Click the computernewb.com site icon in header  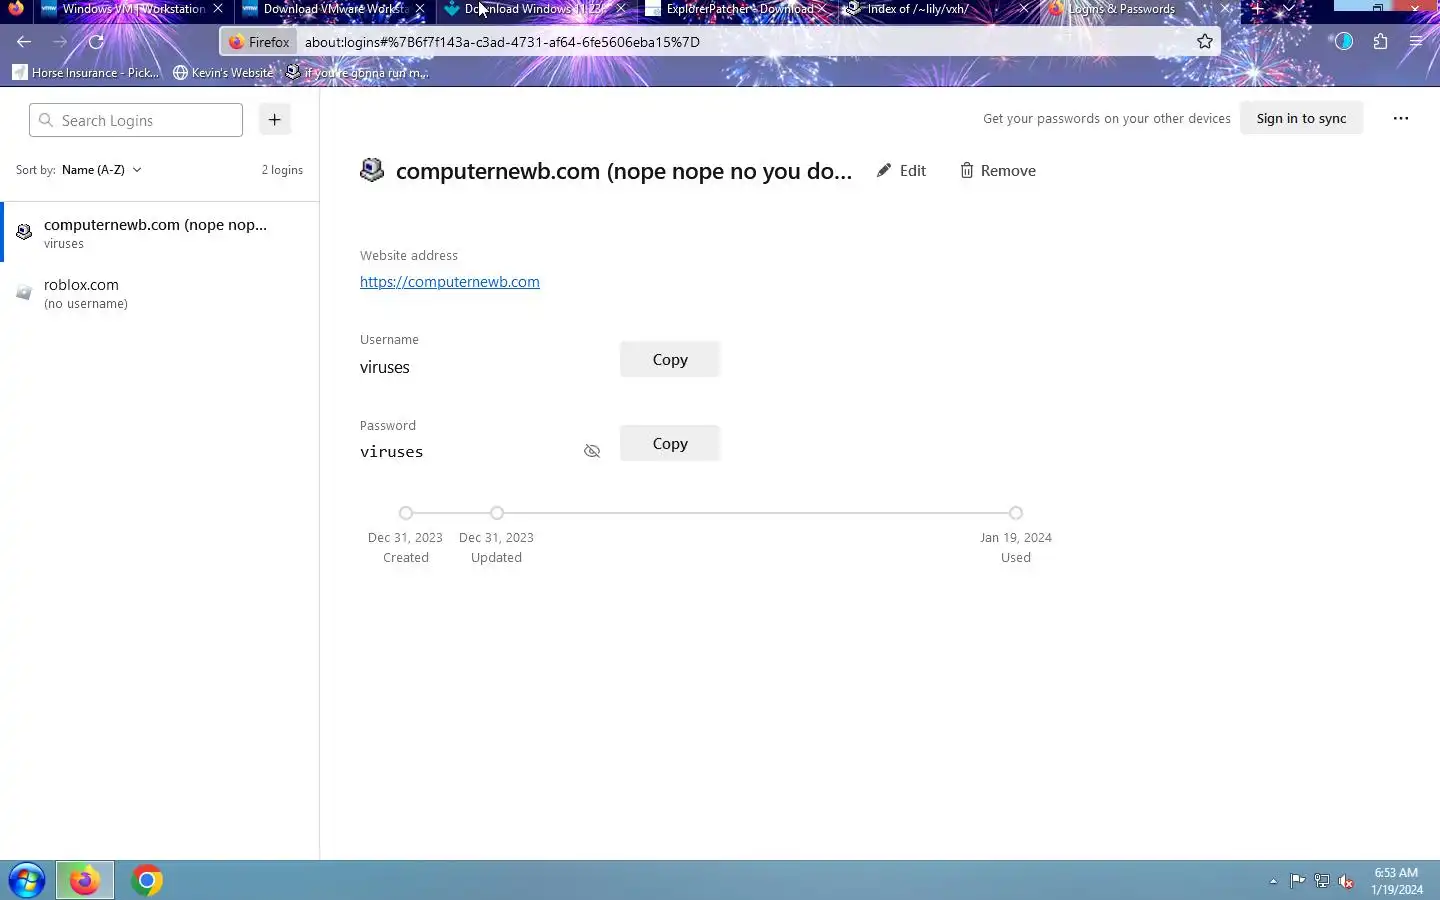[x=372, y=170]
